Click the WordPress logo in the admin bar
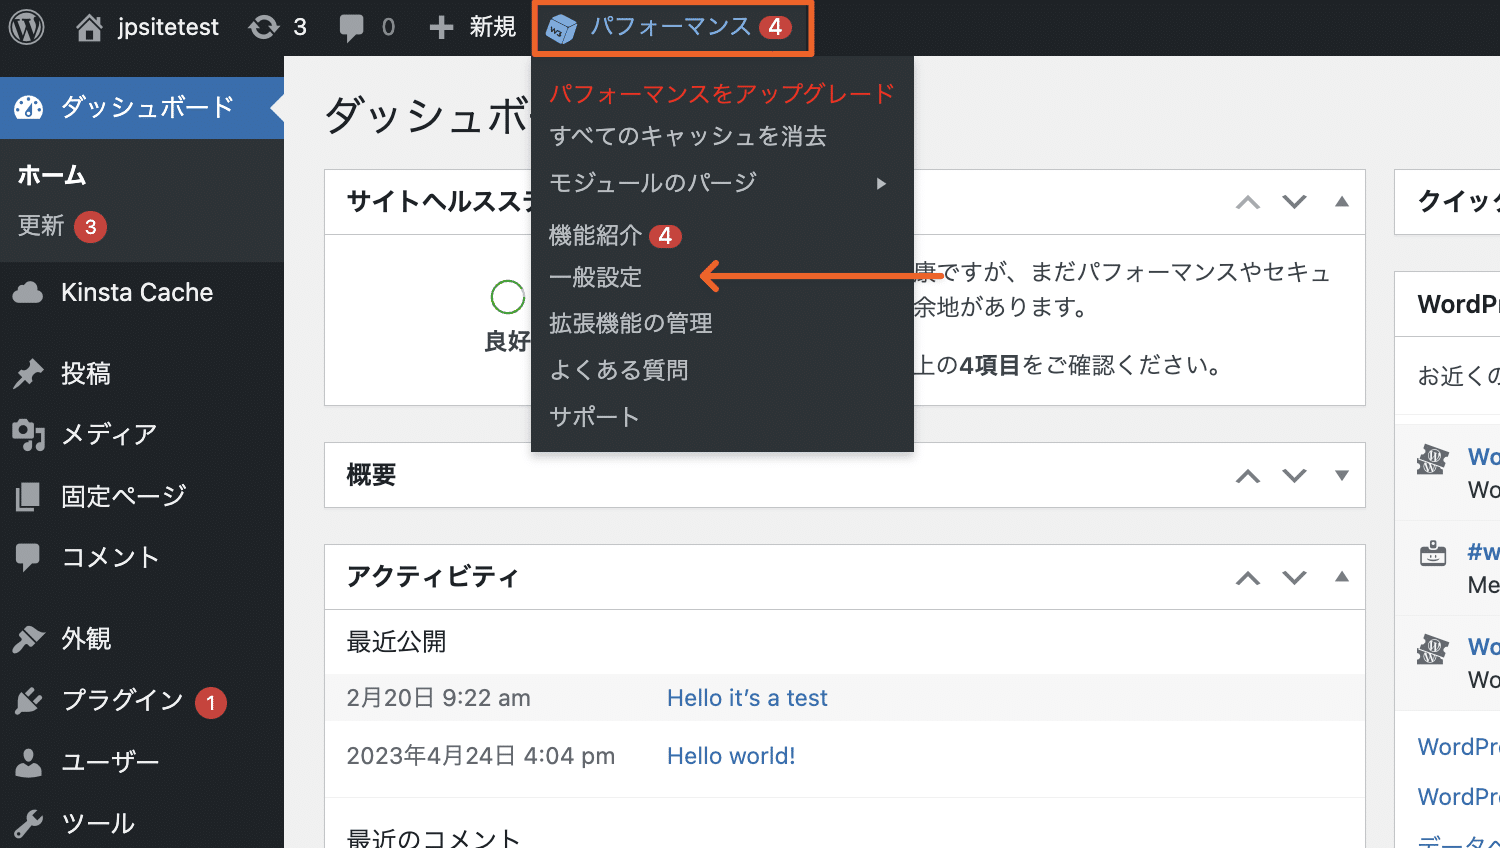Screen dimensions: 1500x848 pos(26,27)
